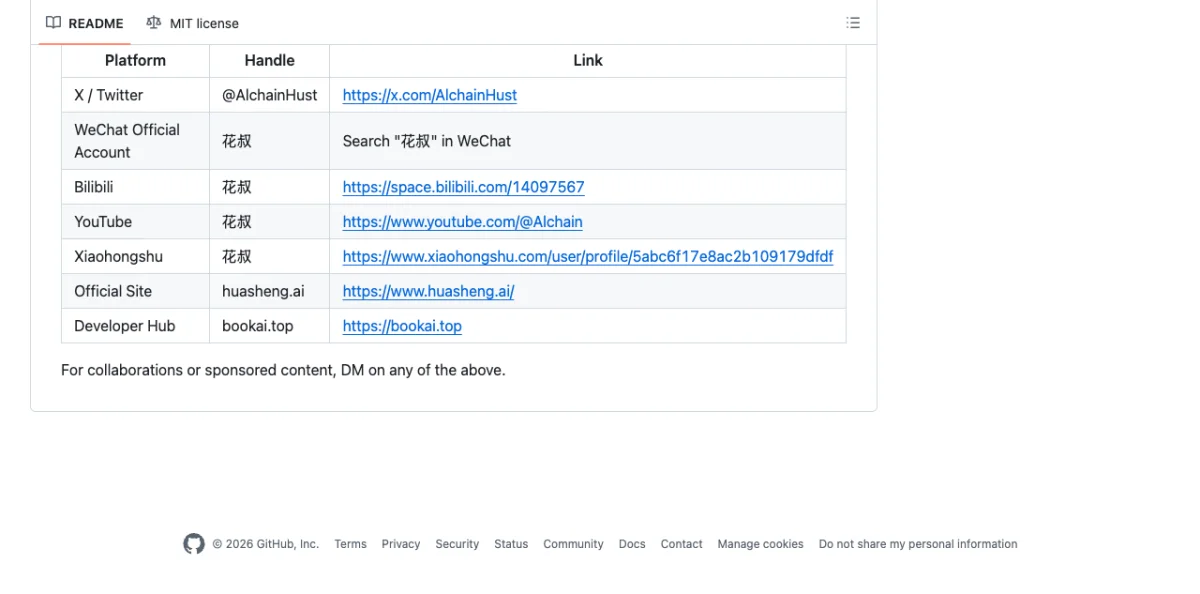Click the © 2026 GitHub, Inc. text

coord(265,544)
